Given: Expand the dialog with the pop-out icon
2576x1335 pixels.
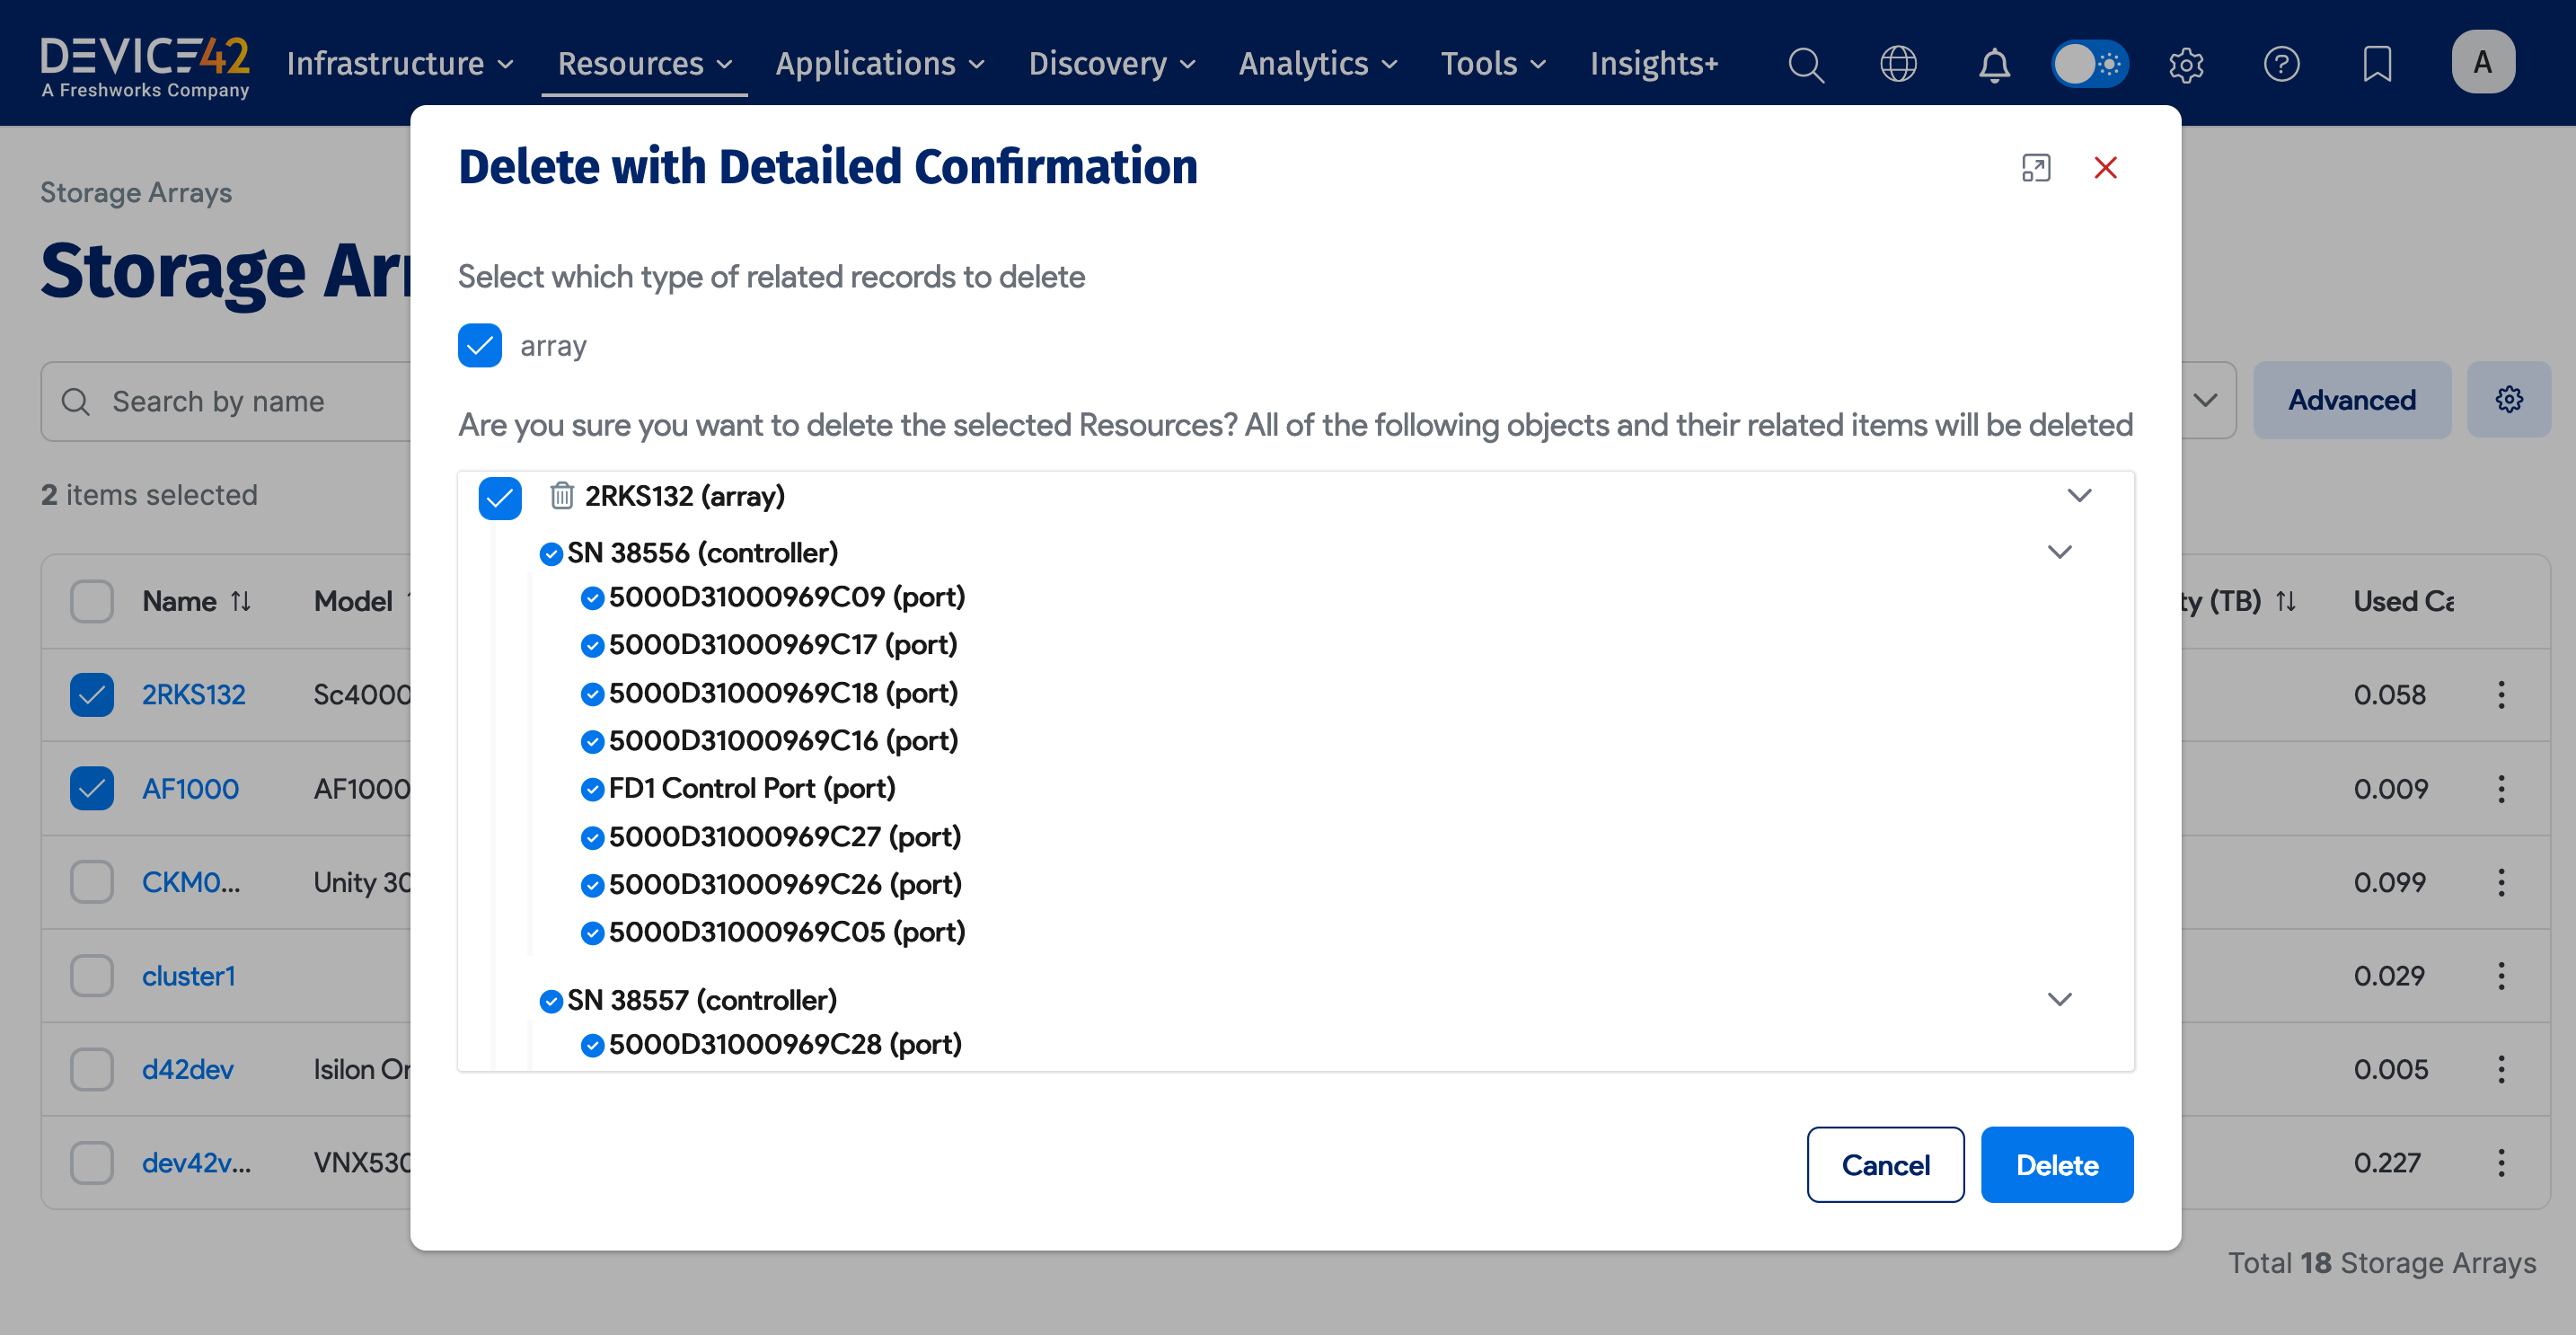Looking at the screenshot, I should pyautogui.click(x=2037, y=168).
